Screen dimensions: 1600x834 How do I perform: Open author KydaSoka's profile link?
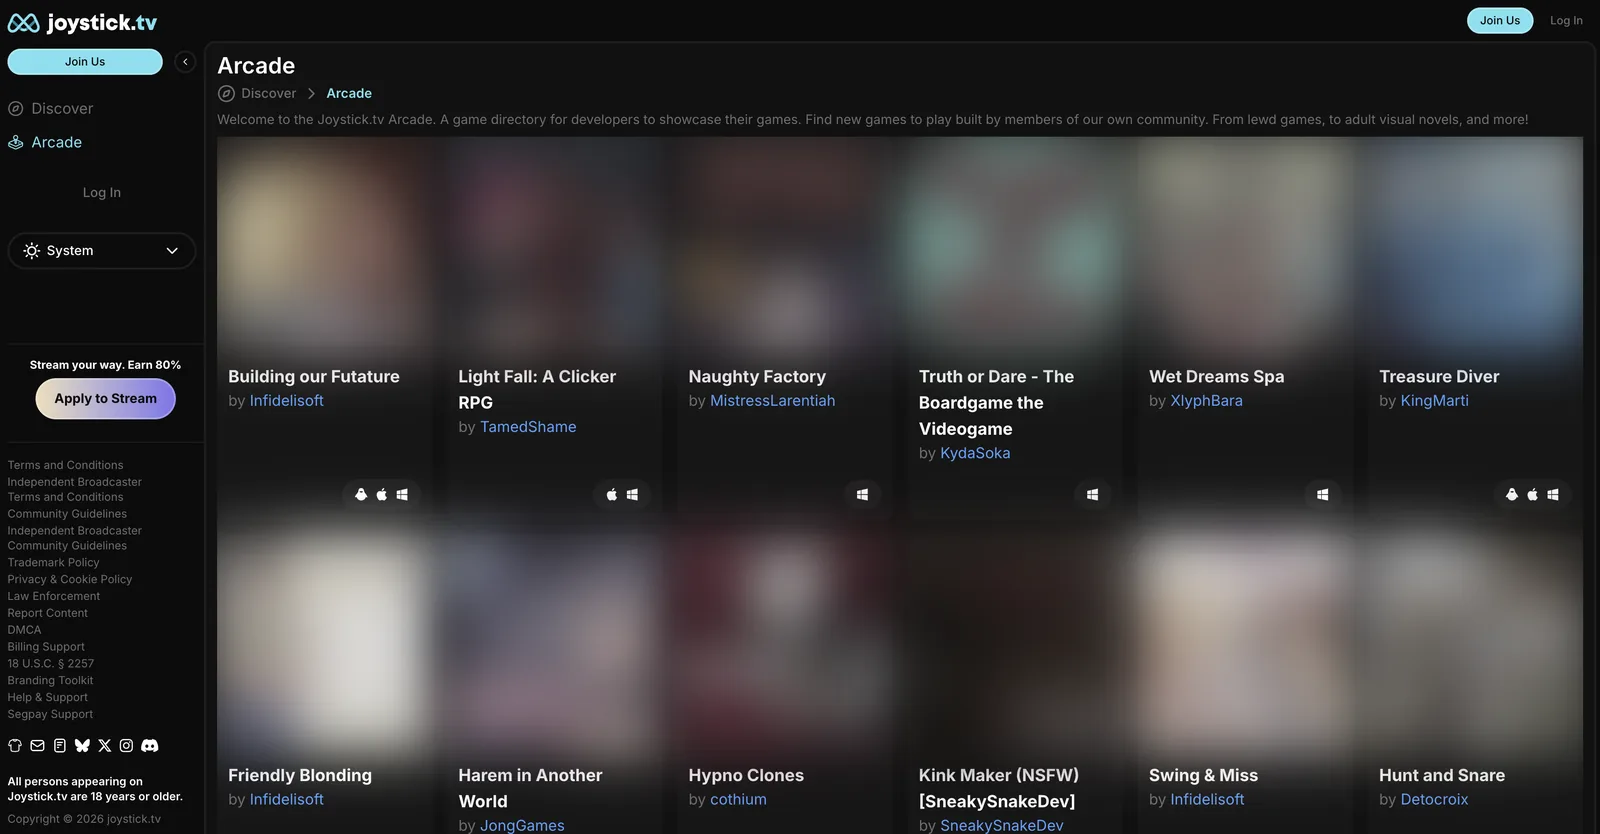975,453
